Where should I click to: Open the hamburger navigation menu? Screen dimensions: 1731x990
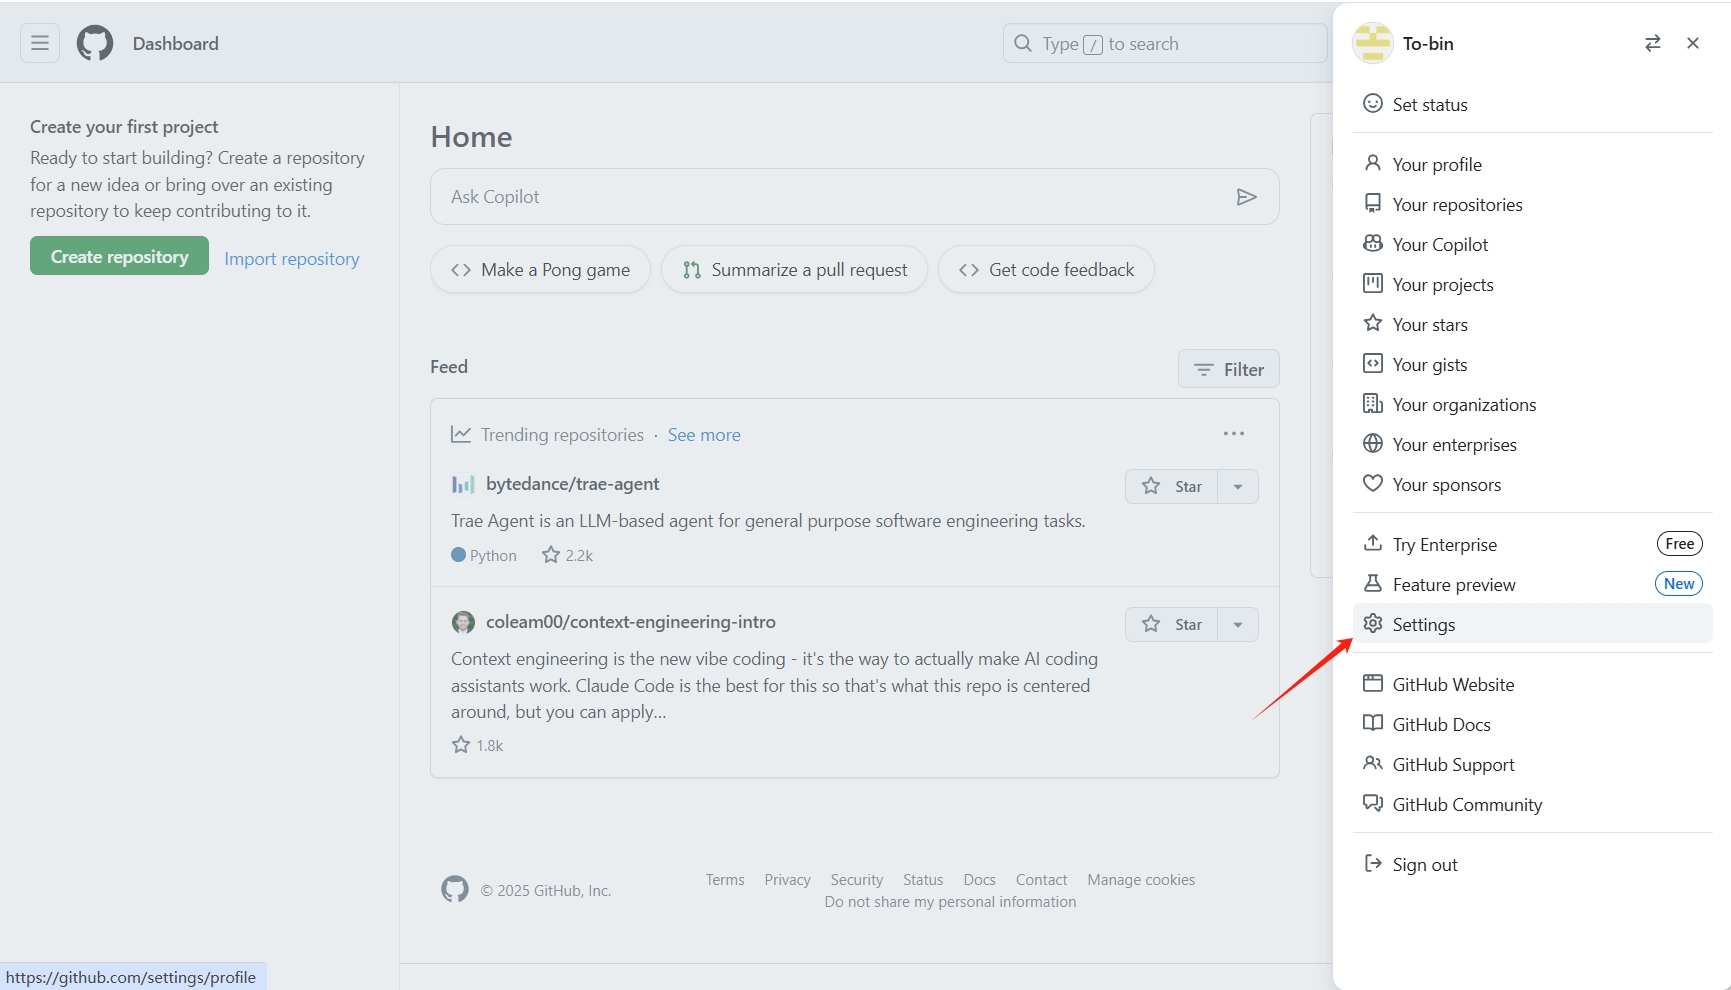(x=40, y=43)
